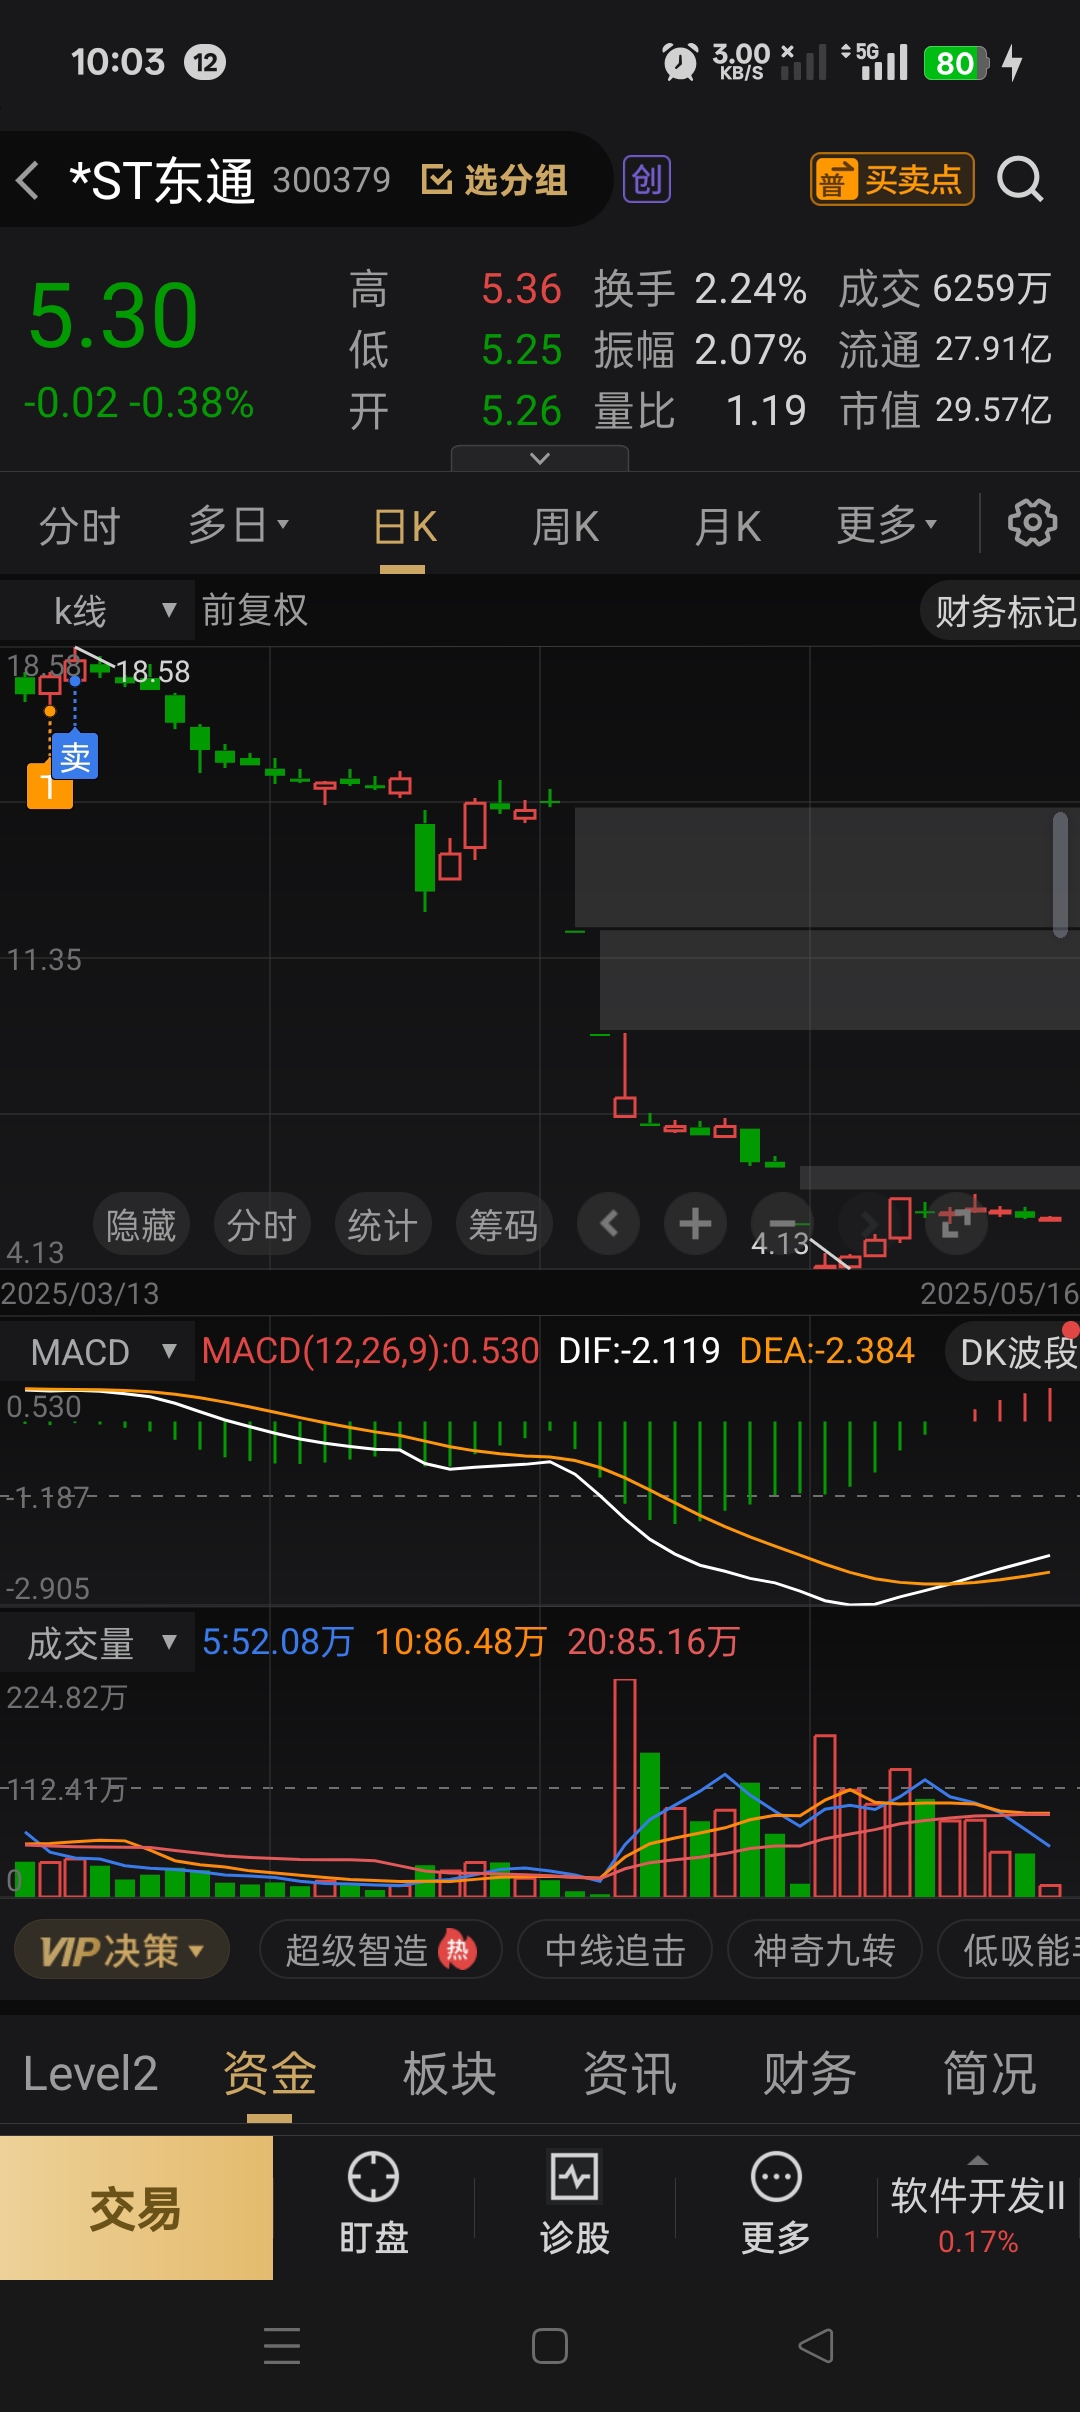Switch to the 资讯 tab

click(x=630, y=2073)
